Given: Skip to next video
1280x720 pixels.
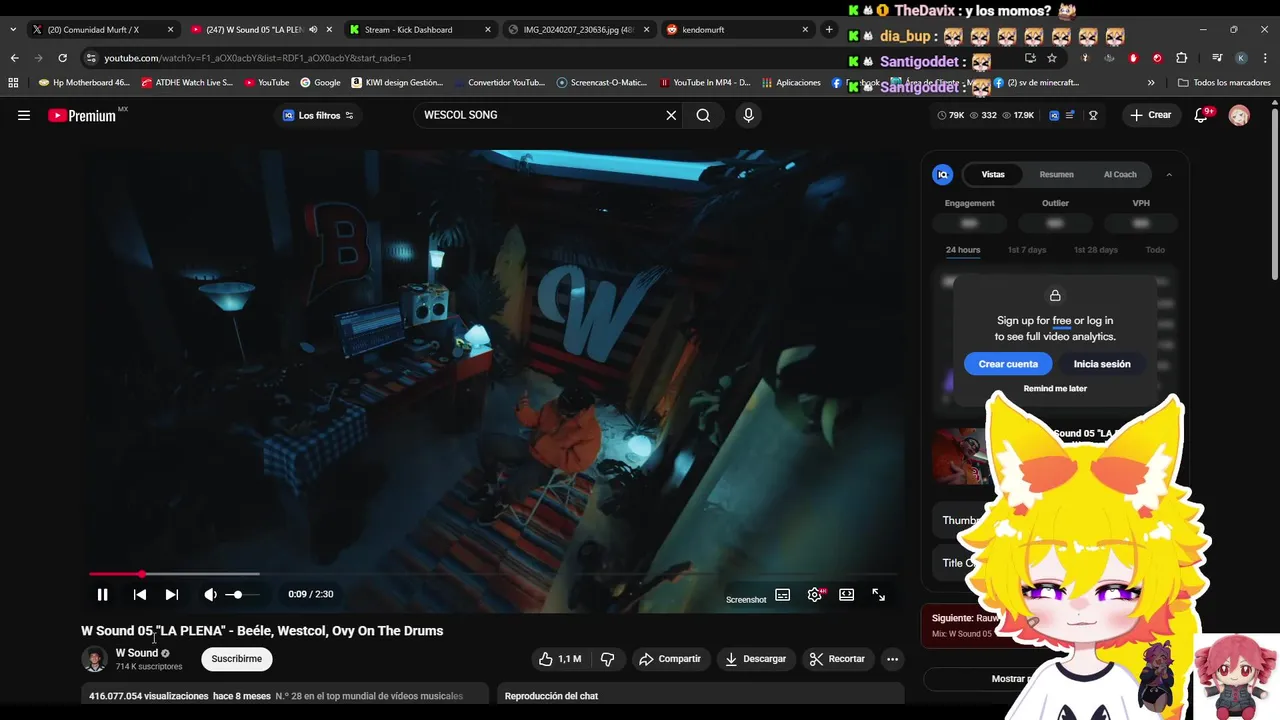Looking at the screenshot, I should (172, 594).
